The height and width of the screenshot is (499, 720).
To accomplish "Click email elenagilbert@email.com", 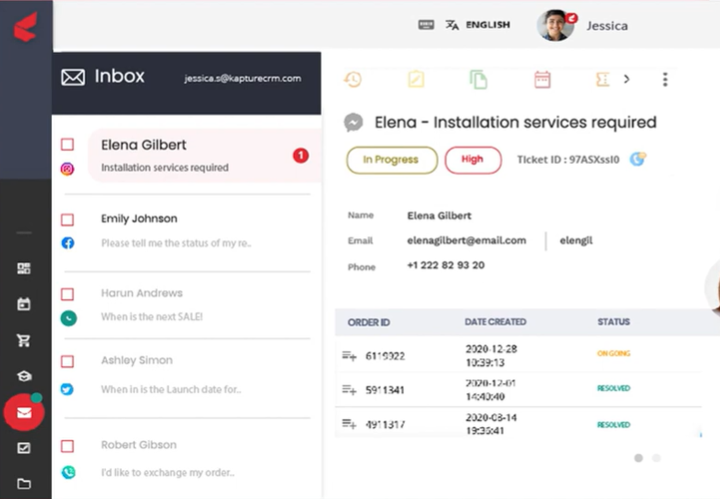I will click(x=467, y=241).
